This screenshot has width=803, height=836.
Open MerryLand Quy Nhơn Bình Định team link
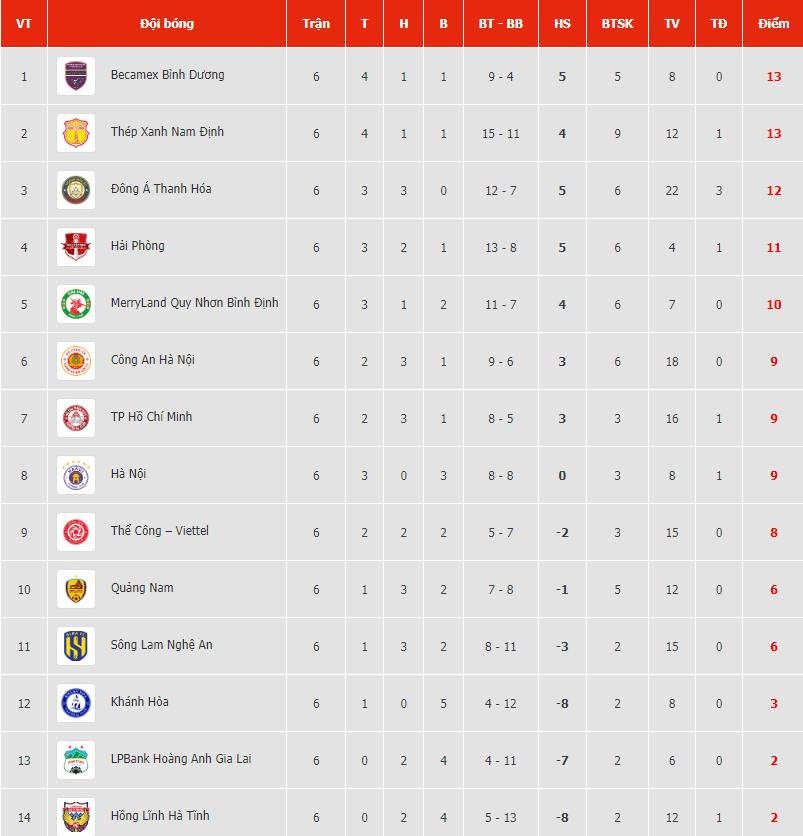194,303
